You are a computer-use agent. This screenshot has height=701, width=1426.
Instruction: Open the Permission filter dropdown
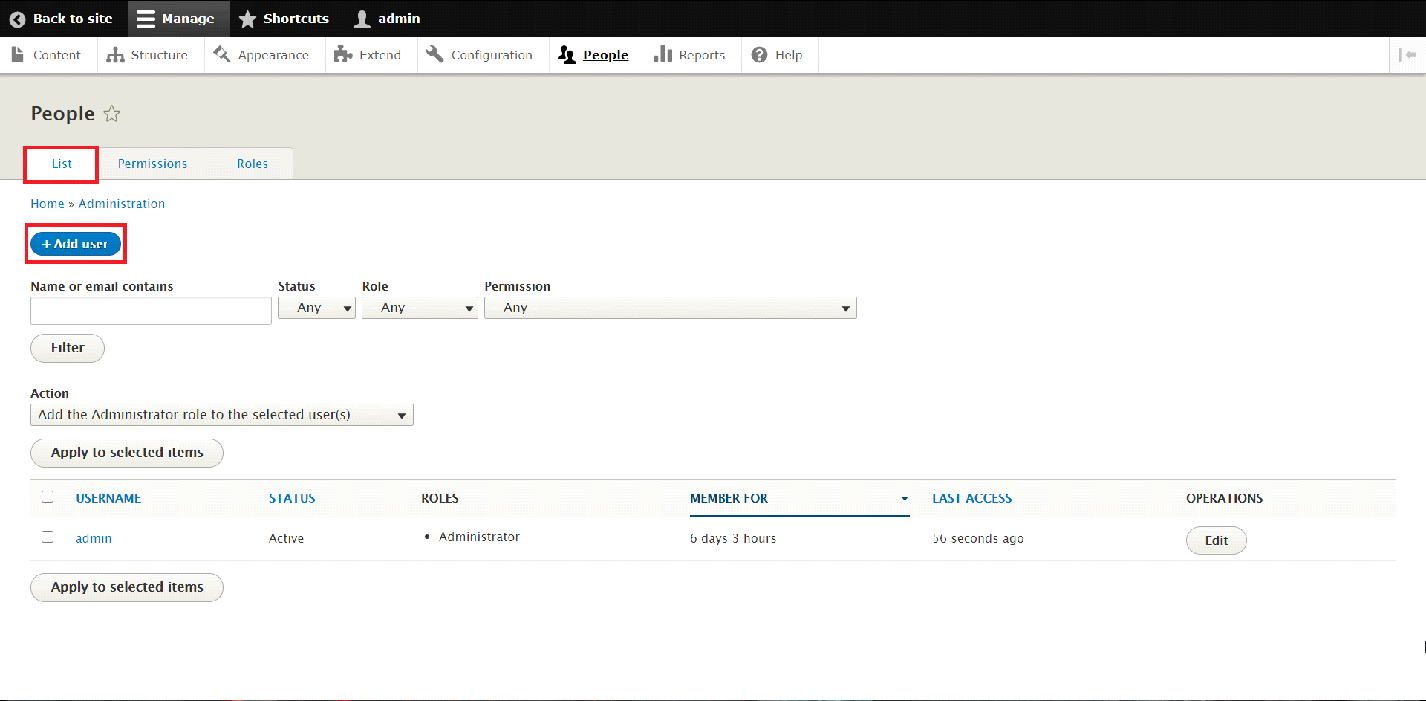point(670,308)
